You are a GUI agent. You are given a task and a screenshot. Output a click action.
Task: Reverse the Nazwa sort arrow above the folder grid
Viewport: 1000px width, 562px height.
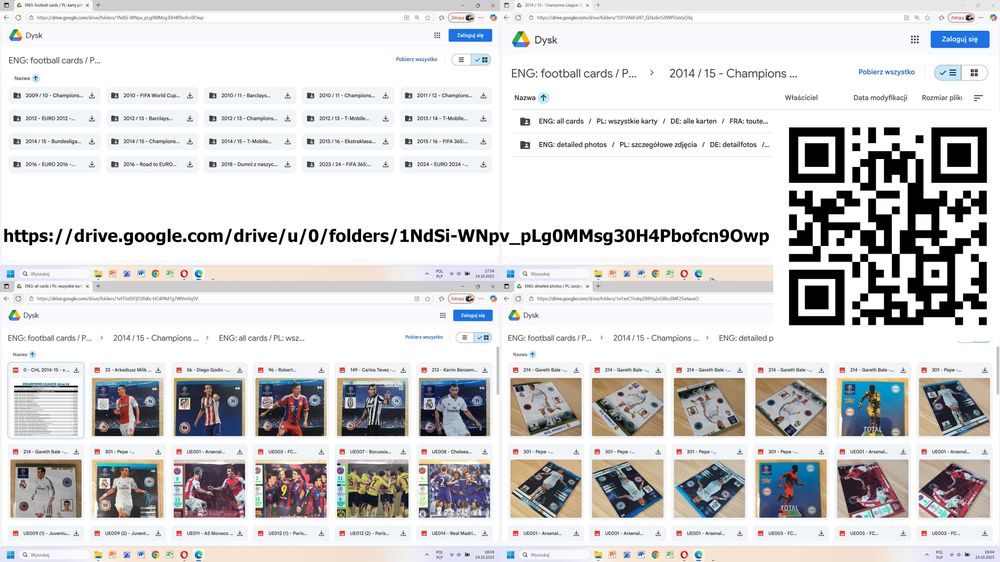click(x=36, y=78)
